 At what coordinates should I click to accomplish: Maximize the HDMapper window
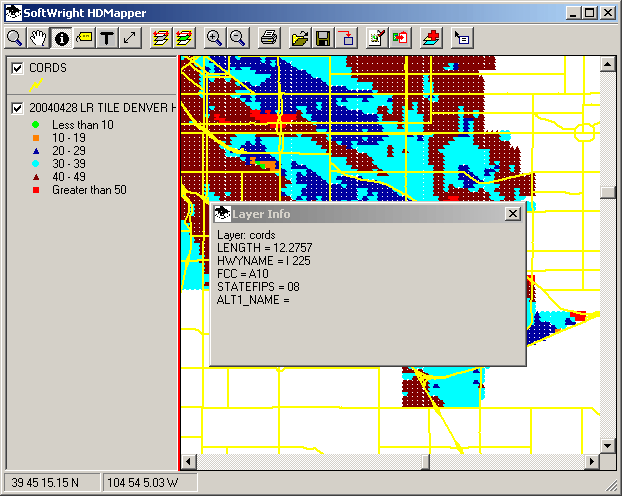[589, 13]
